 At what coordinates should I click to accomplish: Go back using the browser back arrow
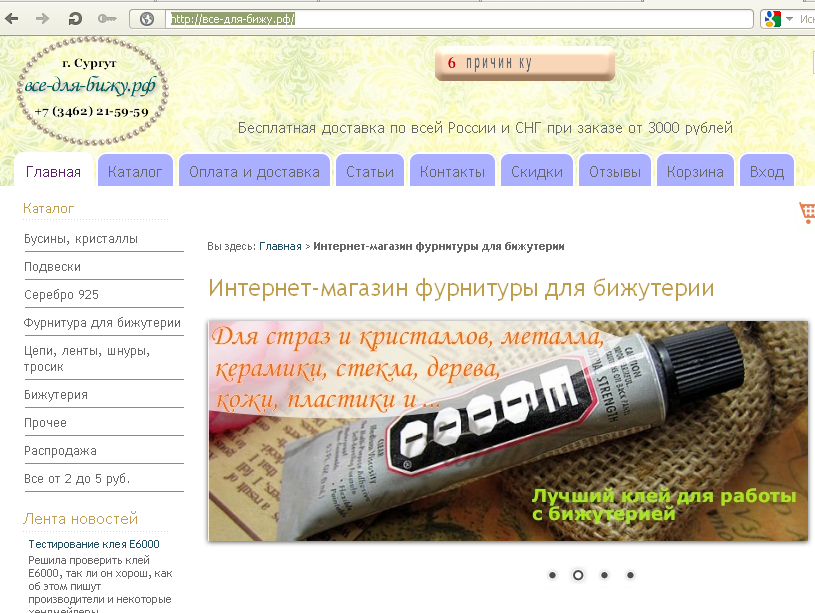point(11,19)
